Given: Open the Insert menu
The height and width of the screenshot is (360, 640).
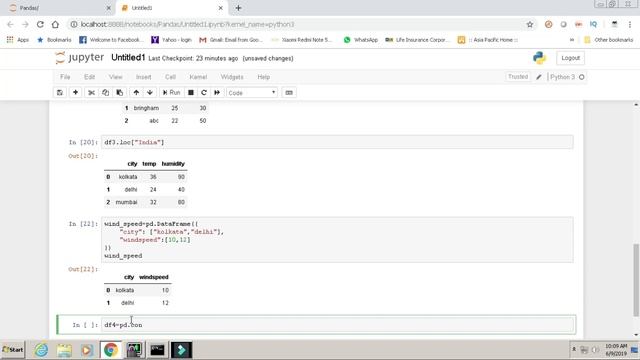Looking at the screenshot, I should pos(143,77).
